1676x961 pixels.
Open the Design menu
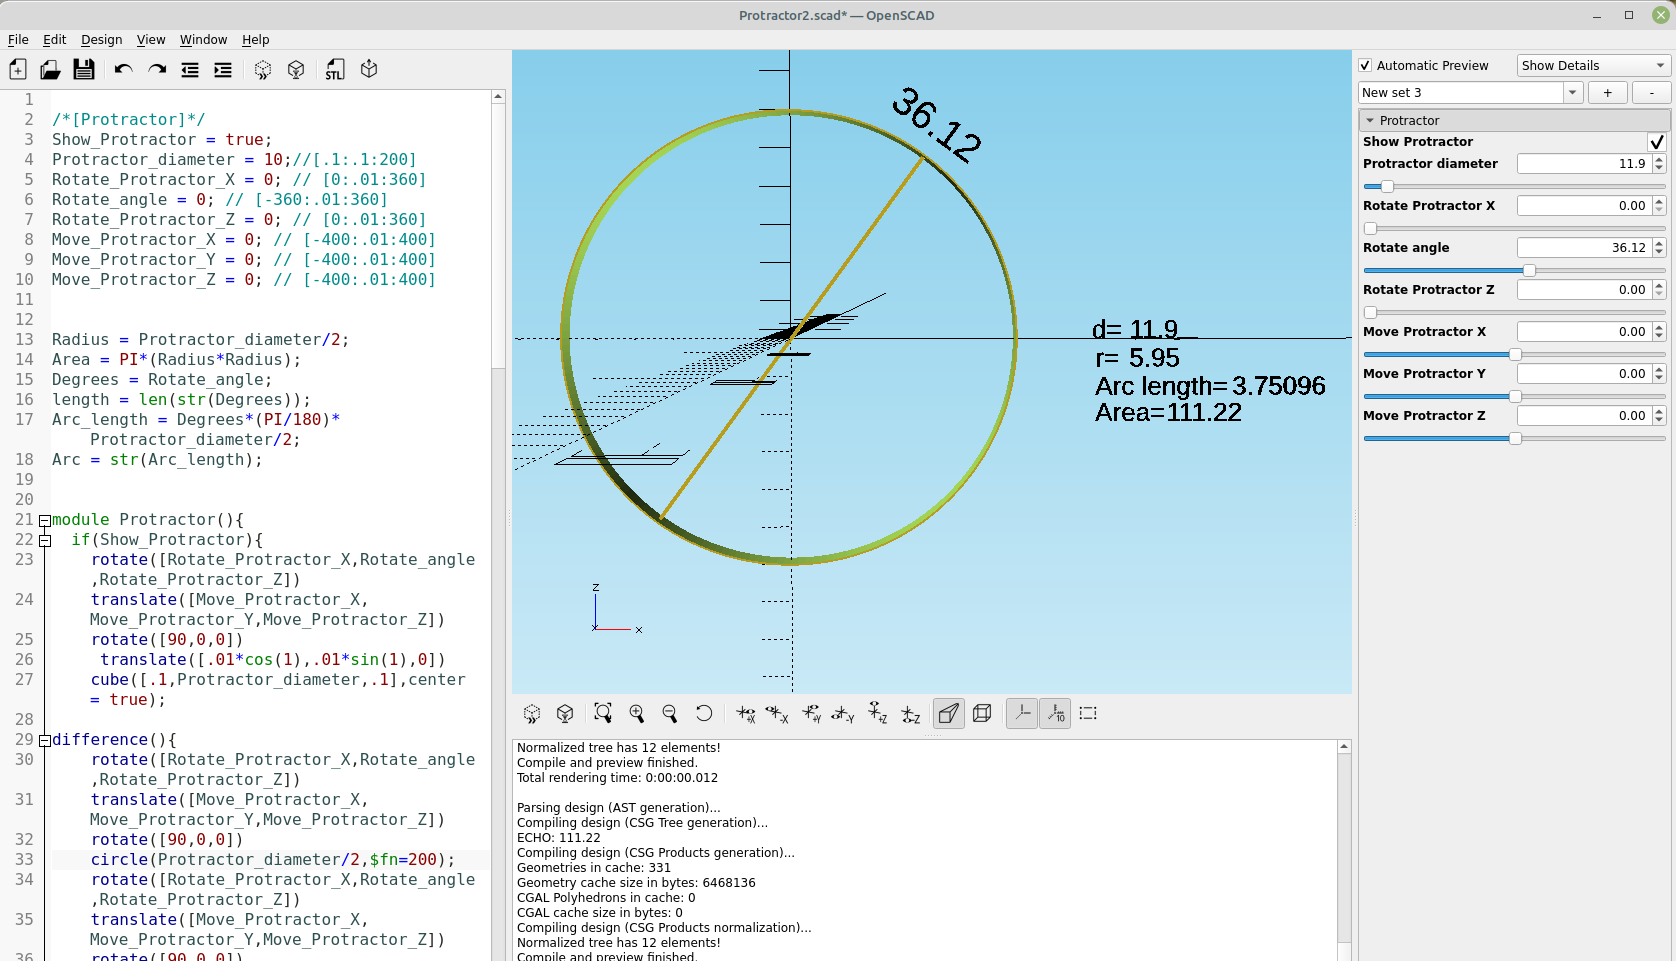[101, 40]
